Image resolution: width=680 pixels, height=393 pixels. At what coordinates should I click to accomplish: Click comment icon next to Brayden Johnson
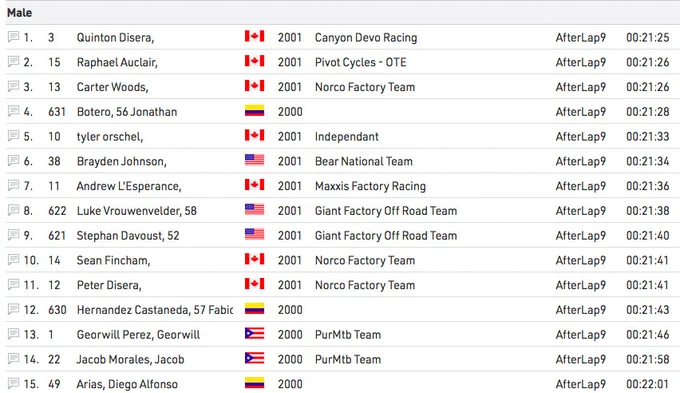point(13,160)
